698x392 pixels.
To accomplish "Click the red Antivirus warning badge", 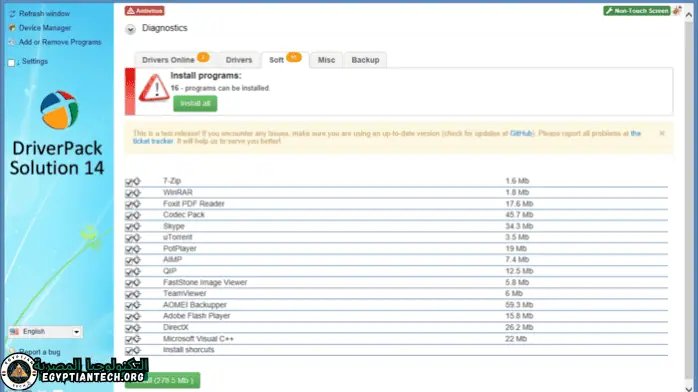I will tap(145, 11).
